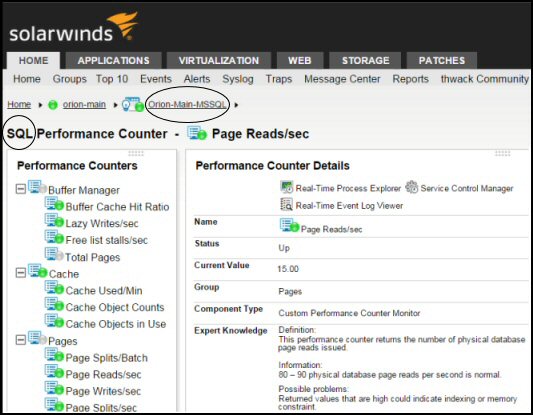Open the Real-Time Event Log Viewer link

(x=349, y=206)
